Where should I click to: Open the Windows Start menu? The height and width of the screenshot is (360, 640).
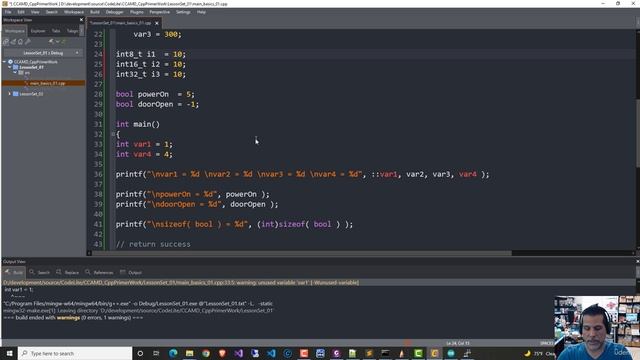click(x=9, y=353)
